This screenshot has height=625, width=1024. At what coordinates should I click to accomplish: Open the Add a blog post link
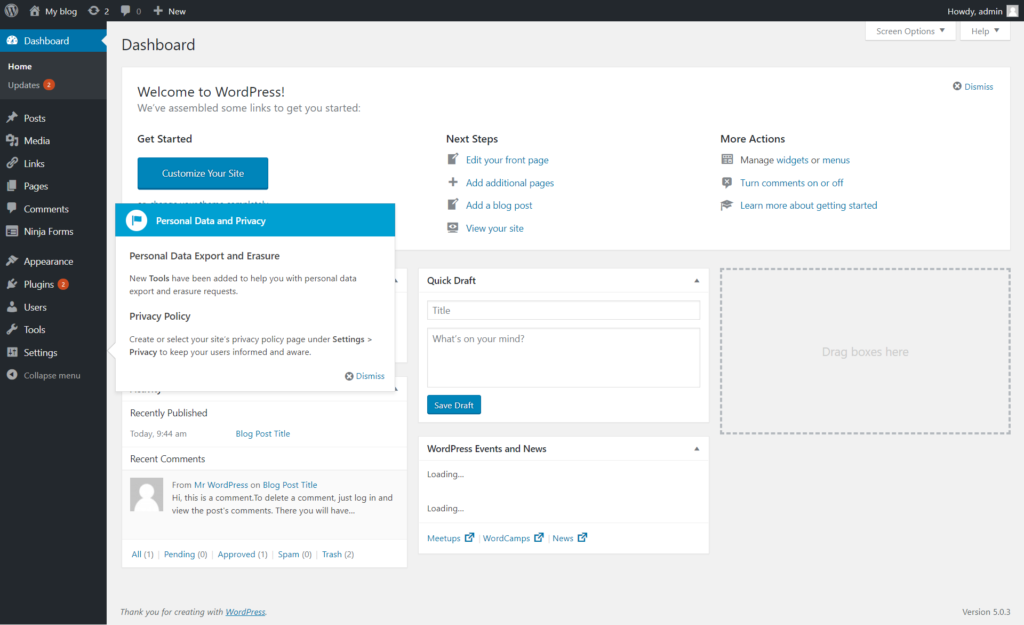pos(499,205)
